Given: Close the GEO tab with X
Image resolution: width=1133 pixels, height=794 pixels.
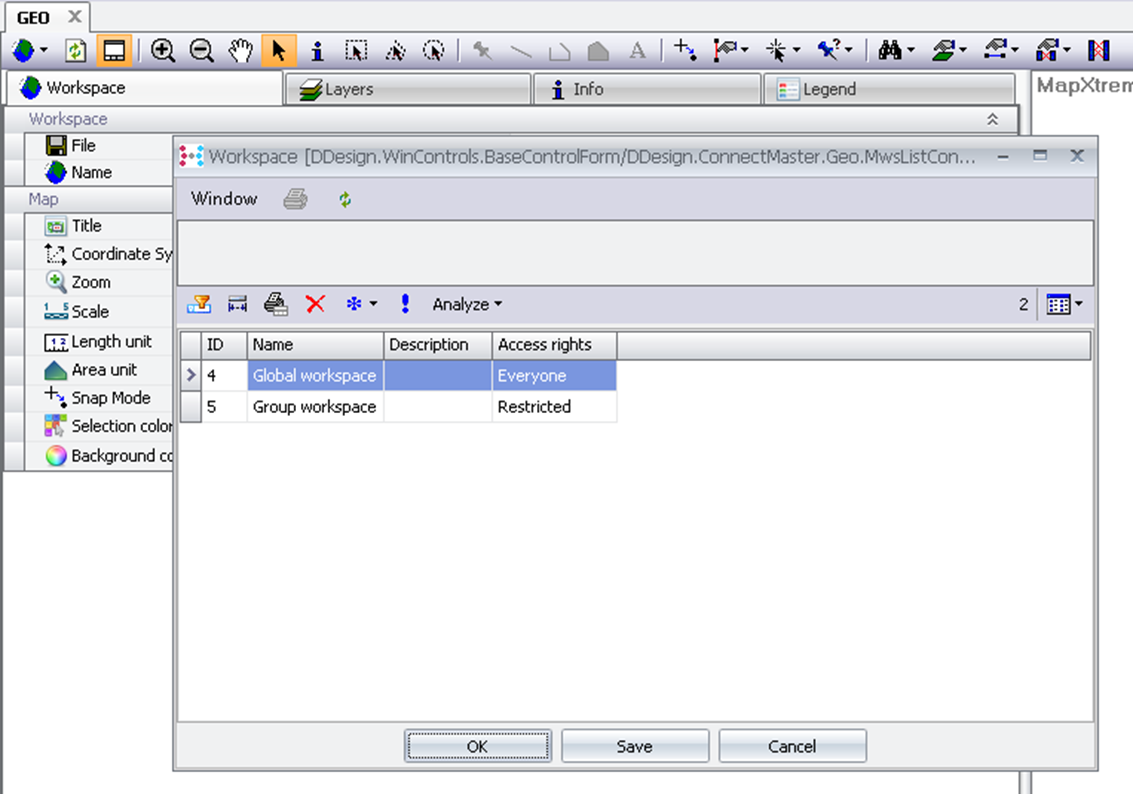Looking at the screenshot, I should click(x=74, y=16).
